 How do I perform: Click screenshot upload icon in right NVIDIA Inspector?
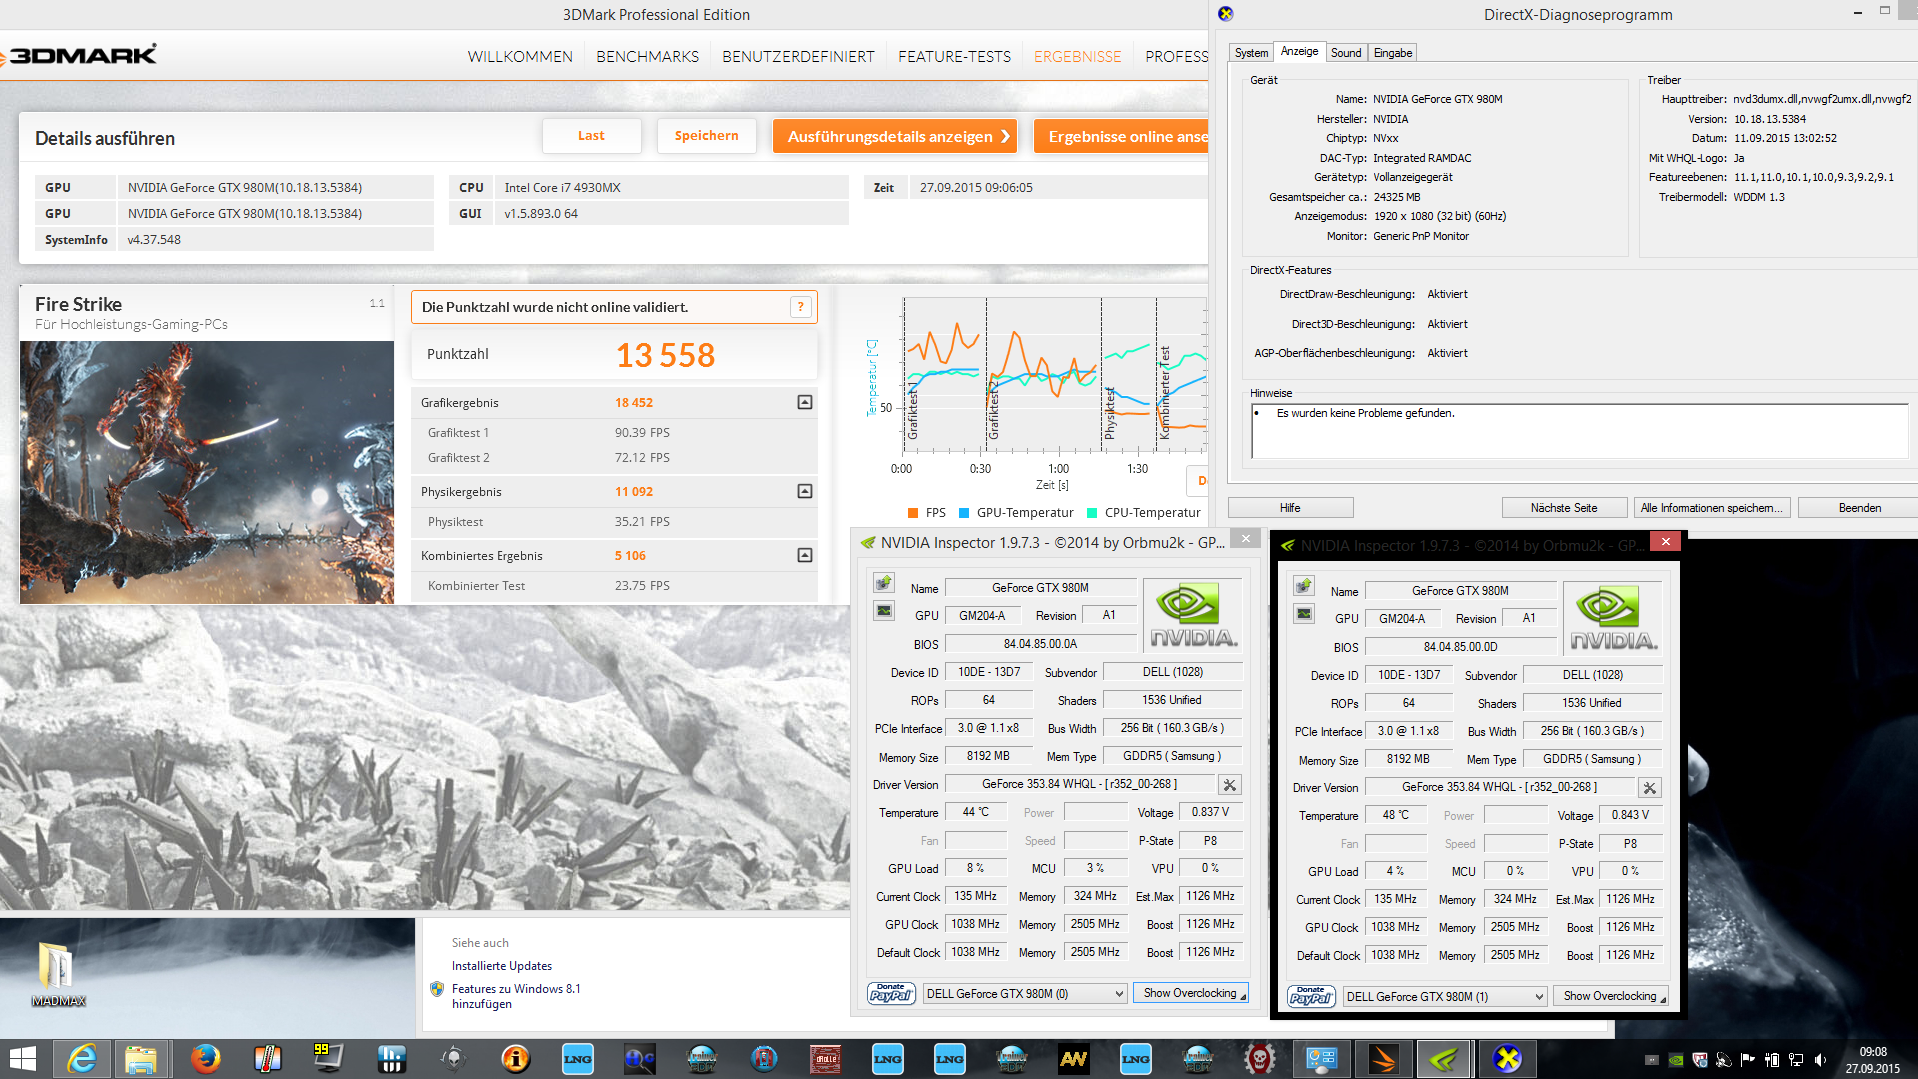1303,586
